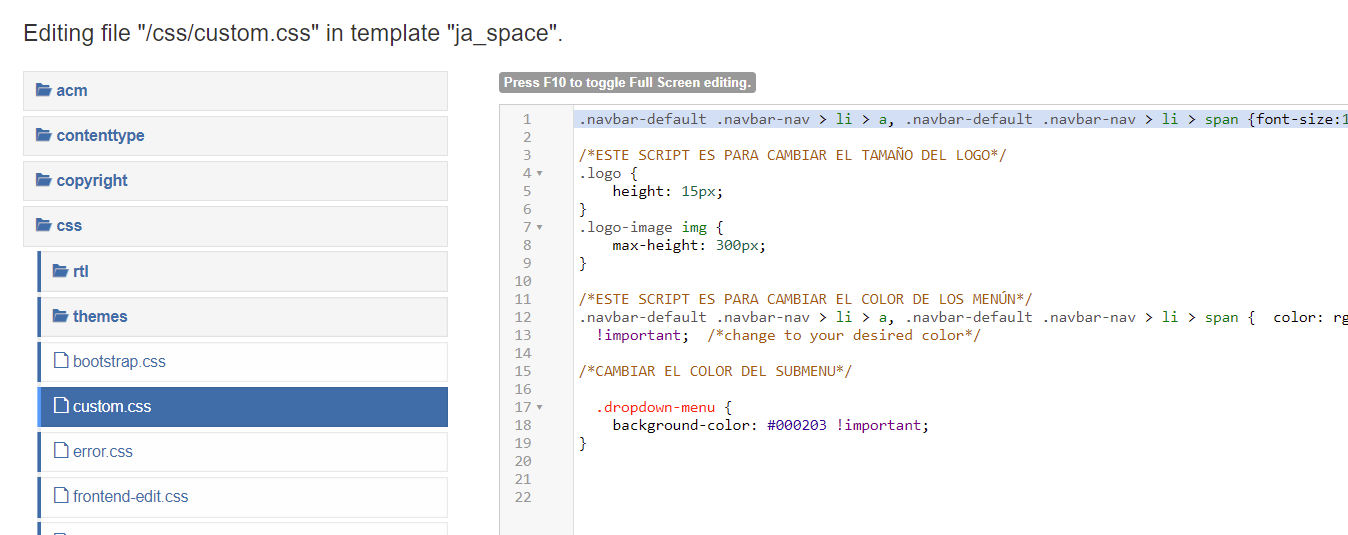Click line number 1 in the gutter

tap(527, 119)
